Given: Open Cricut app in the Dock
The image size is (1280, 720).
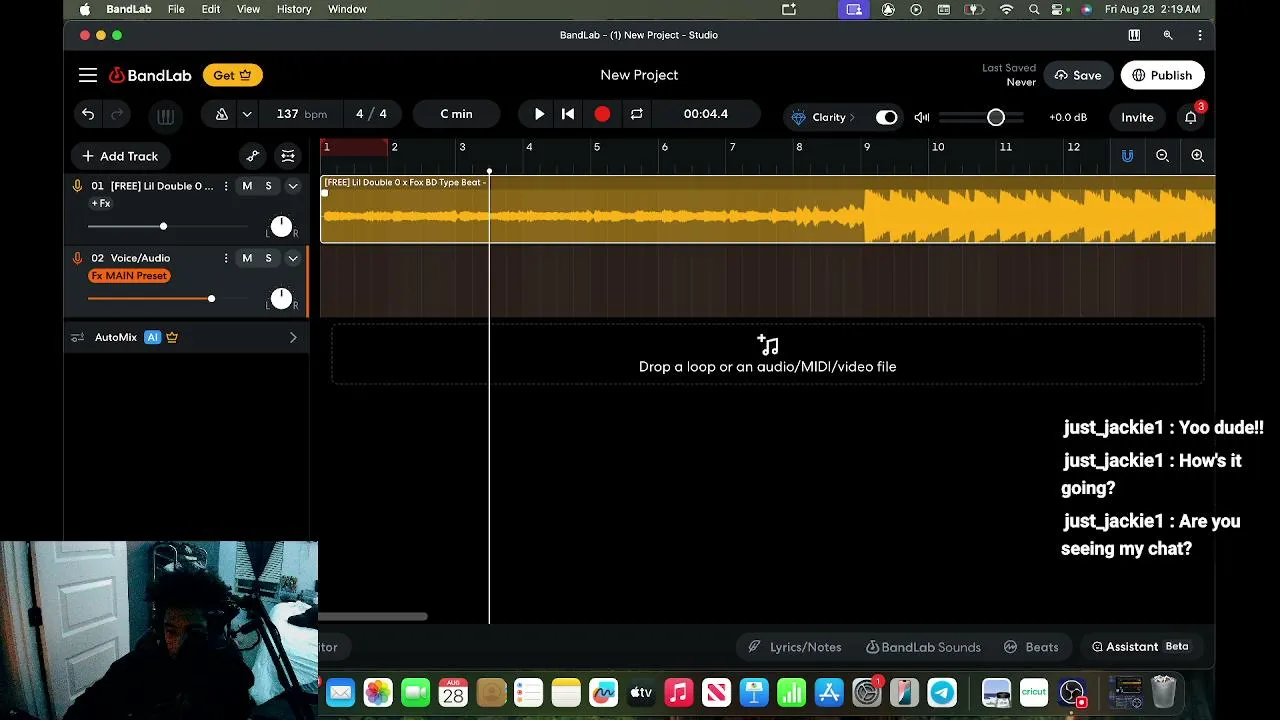Looking at the screenshot, I should 1034,692.
